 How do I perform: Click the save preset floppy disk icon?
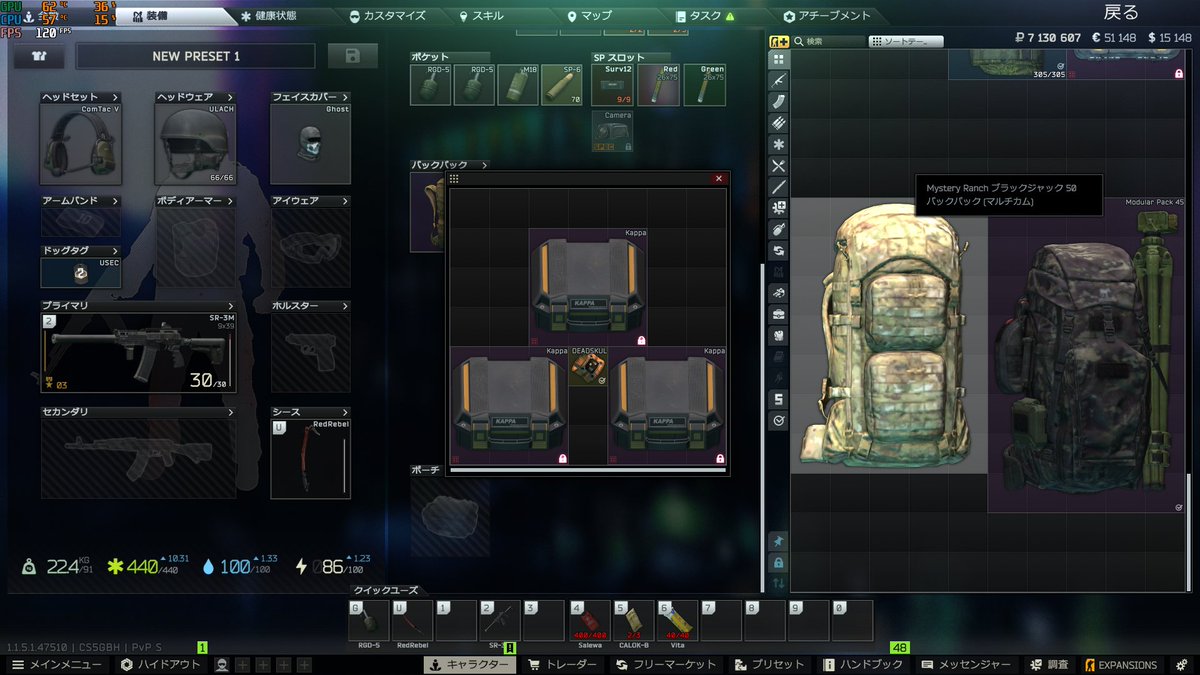[353, 56]
